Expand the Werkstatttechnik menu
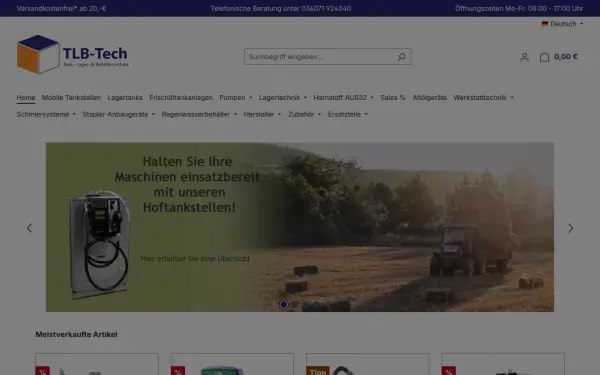The width and height of the screenshot is (600, 375). pyautogui.click(x=484, y=98)
